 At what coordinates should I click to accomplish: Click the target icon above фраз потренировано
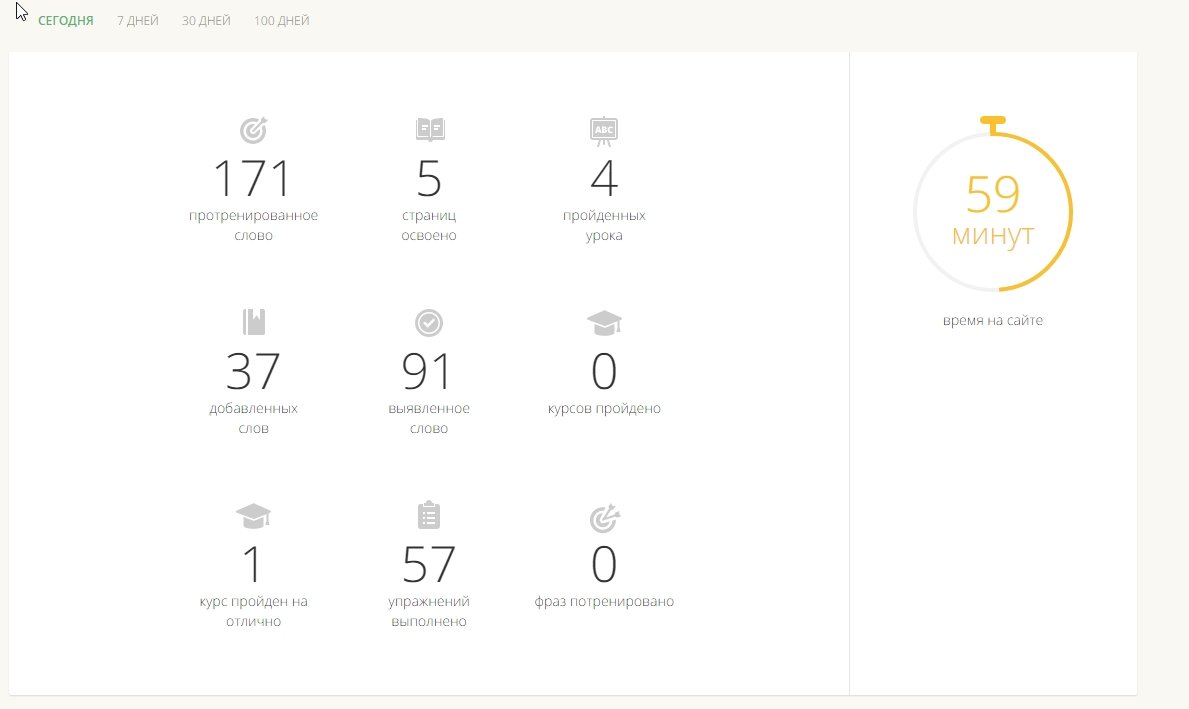coord(604,518)
